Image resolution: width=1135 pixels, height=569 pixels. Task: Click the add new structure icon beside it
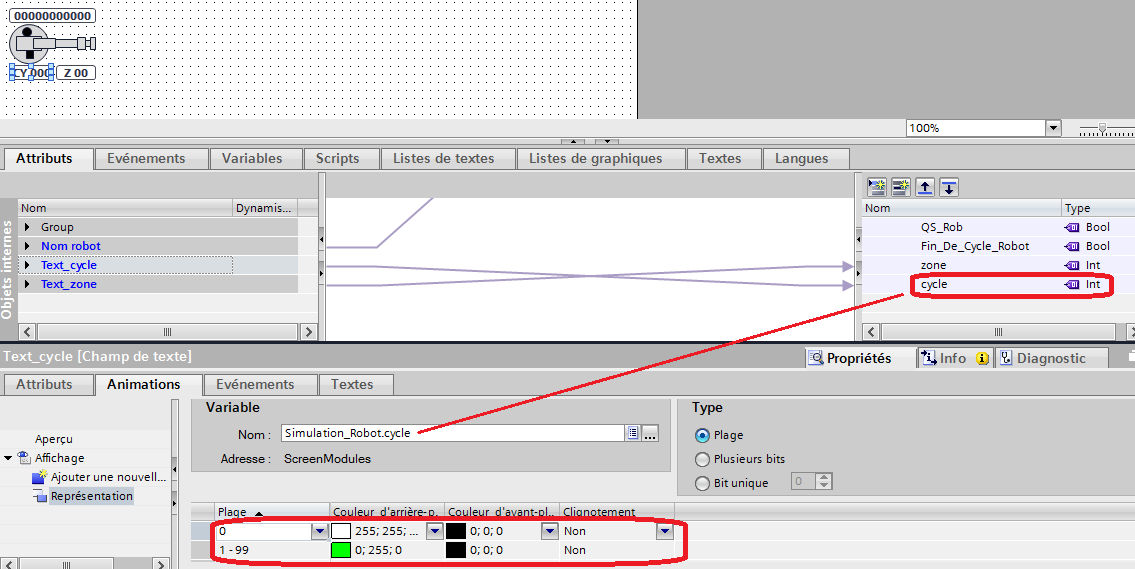tap(900, 187)
